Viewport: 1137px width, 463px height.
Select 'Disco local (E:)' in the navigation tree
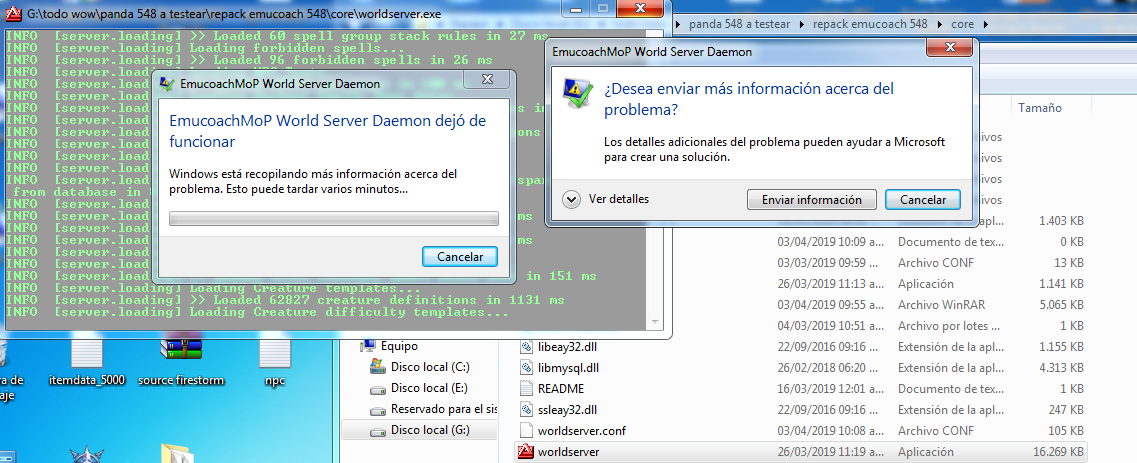[429, 388]
